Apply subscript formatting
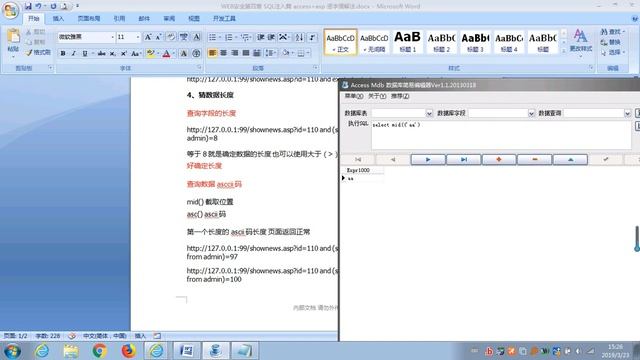Image resolution: width=640 pixels, height=360 pixels. pos(112,53)
